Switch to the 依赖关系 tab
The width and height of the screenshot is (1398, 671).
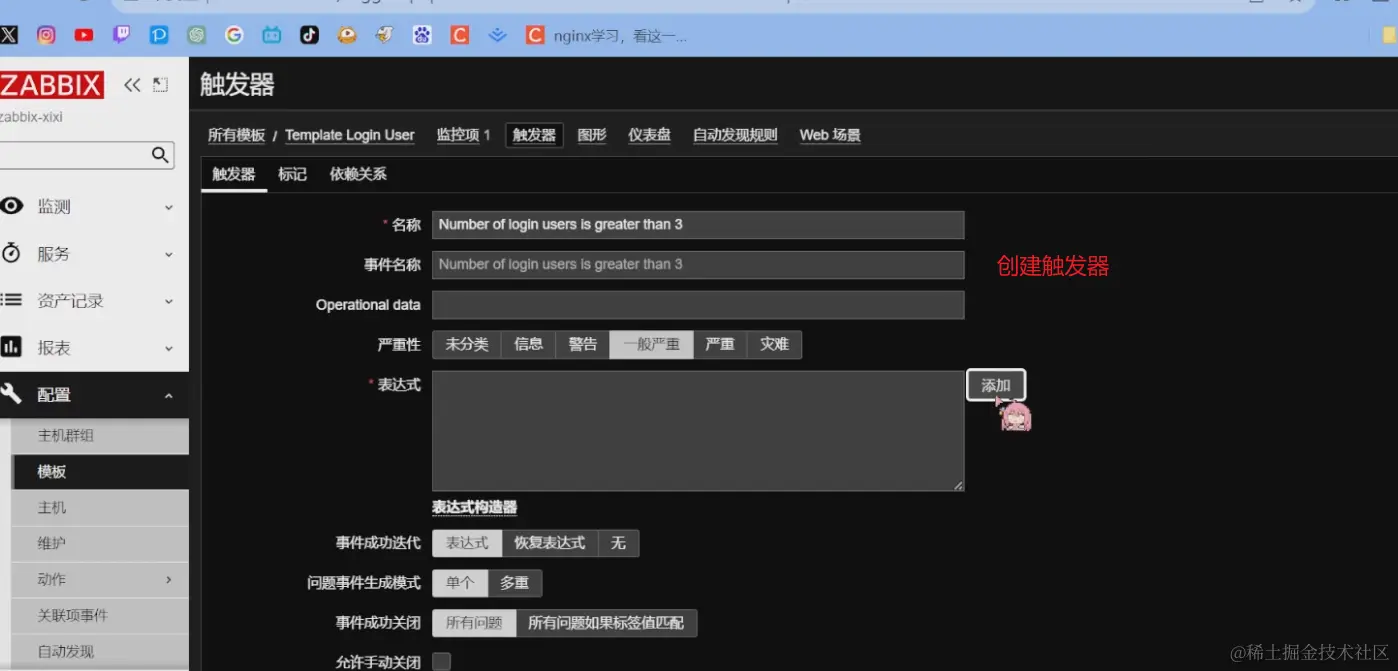pyautogui.click(x=358, y=174)
